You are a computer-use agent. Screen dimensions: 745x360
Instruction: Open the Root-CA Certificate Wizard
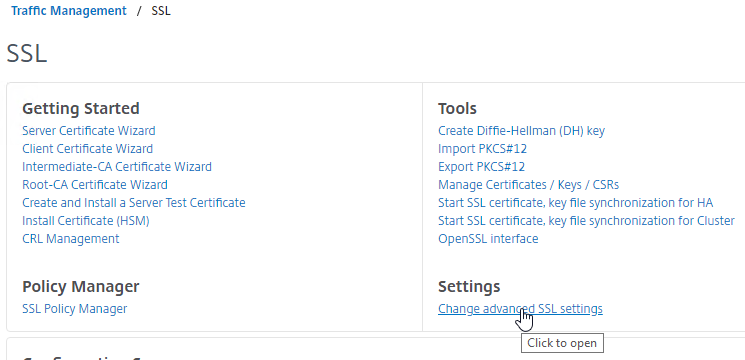(x=95, y=185)
